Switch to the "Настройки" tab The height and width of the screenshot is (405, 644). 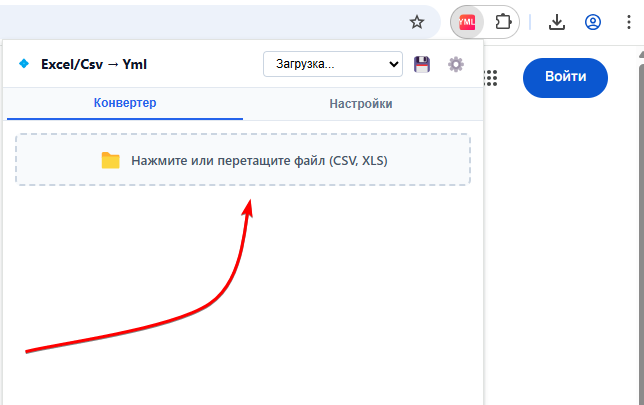click(x=361, y=103)
